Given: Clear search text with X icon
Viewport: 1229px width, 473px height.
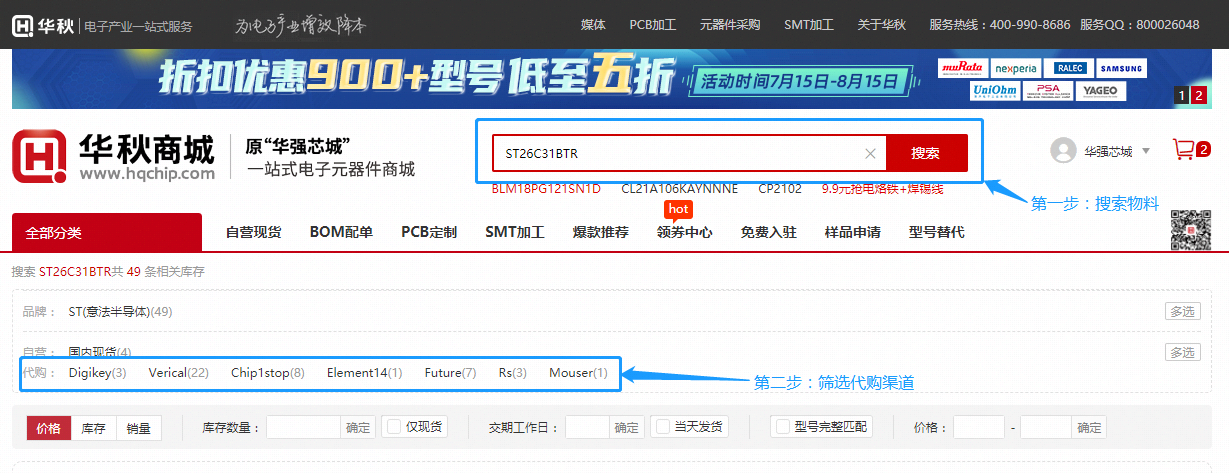Looking at the screenshot, I should click(870, 154).
